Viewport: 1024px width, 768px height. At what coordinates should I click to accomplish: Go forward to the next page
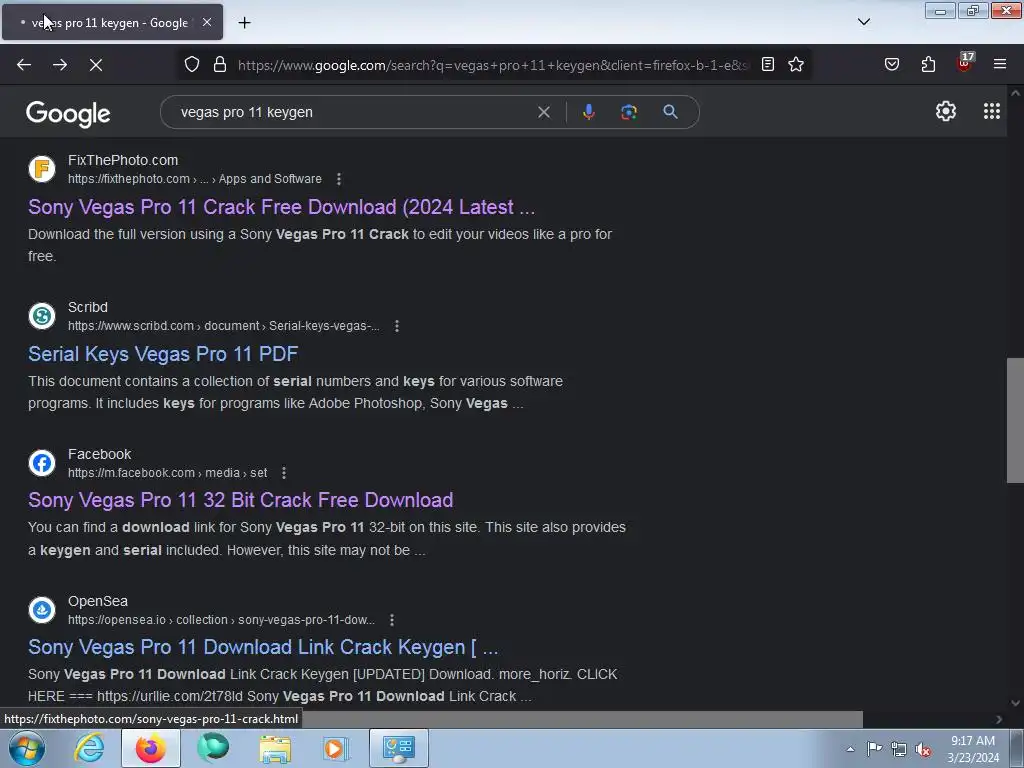(x=60, y=65)
